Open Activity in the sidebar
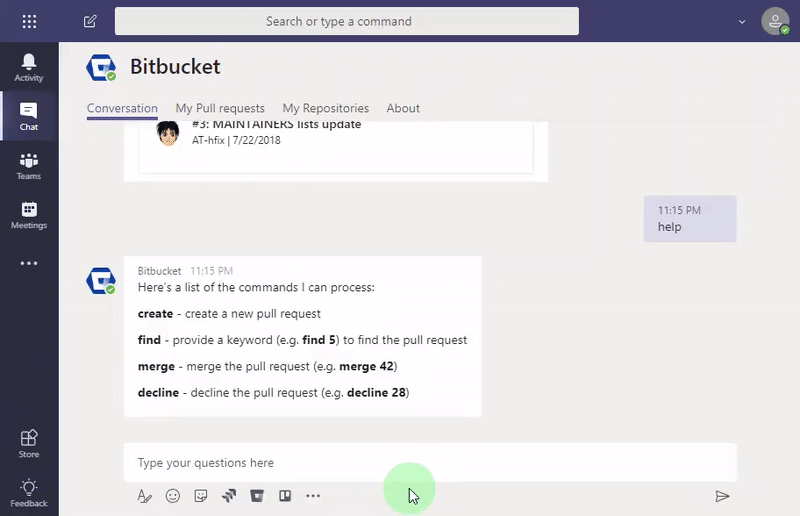800x516 pixels. 29,68
